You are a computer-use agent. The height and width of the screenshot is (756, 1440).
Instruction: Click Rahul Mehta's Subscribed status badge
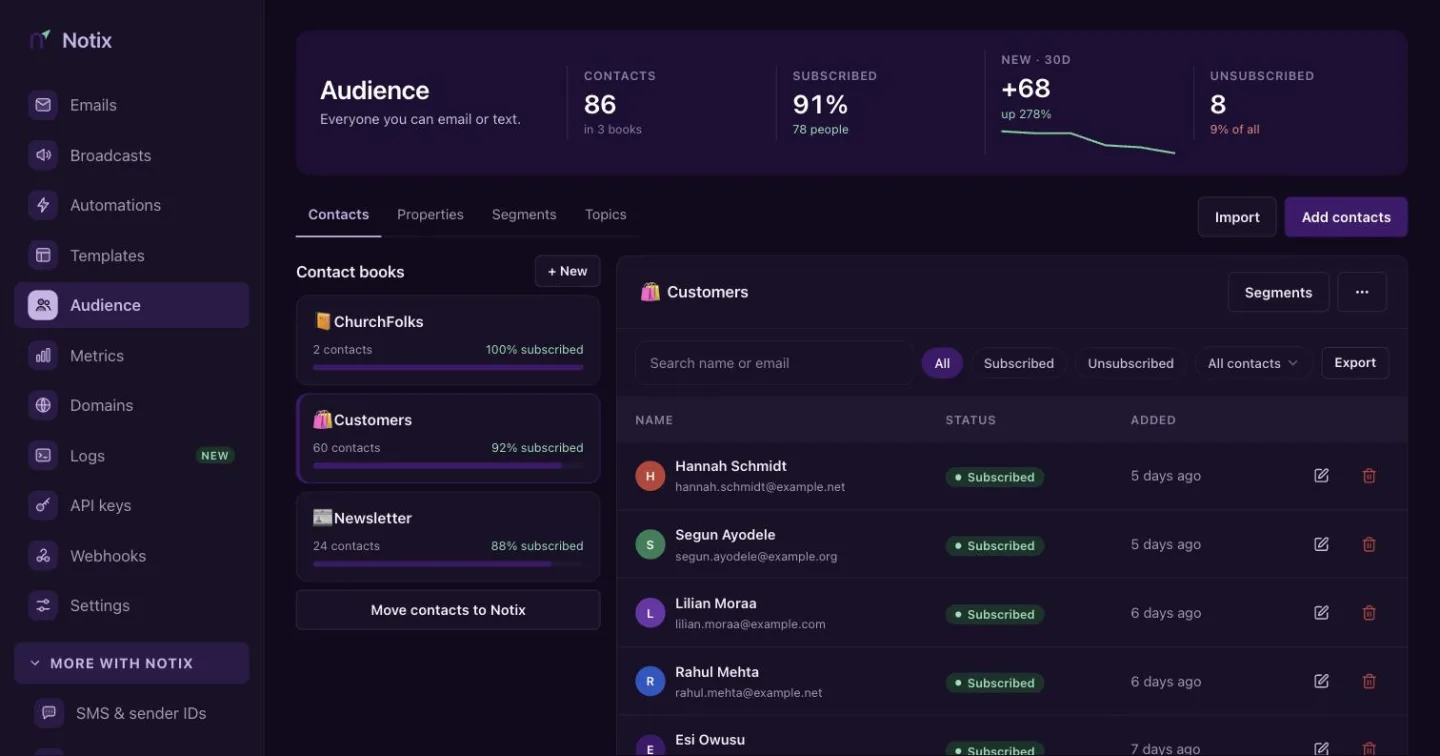(x=995, y=683)
